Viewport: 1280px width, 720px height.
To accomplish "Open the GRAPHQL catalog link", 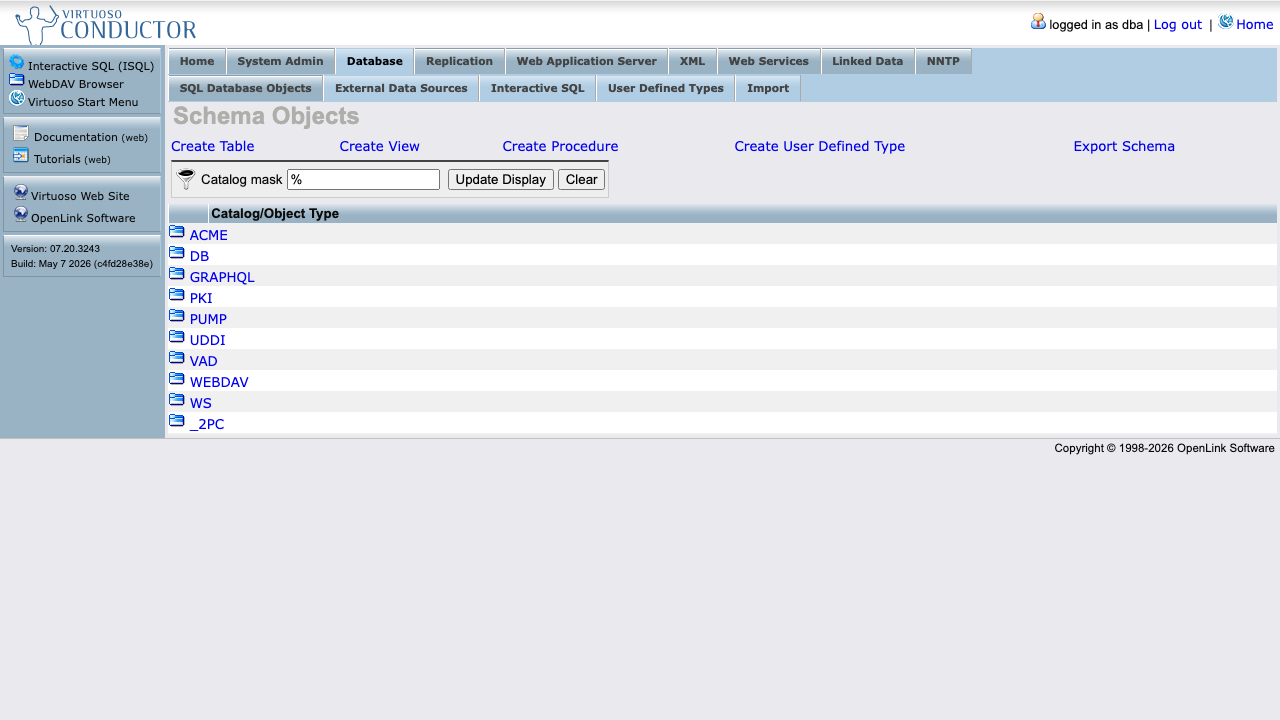I will click(x=222, y=277).
